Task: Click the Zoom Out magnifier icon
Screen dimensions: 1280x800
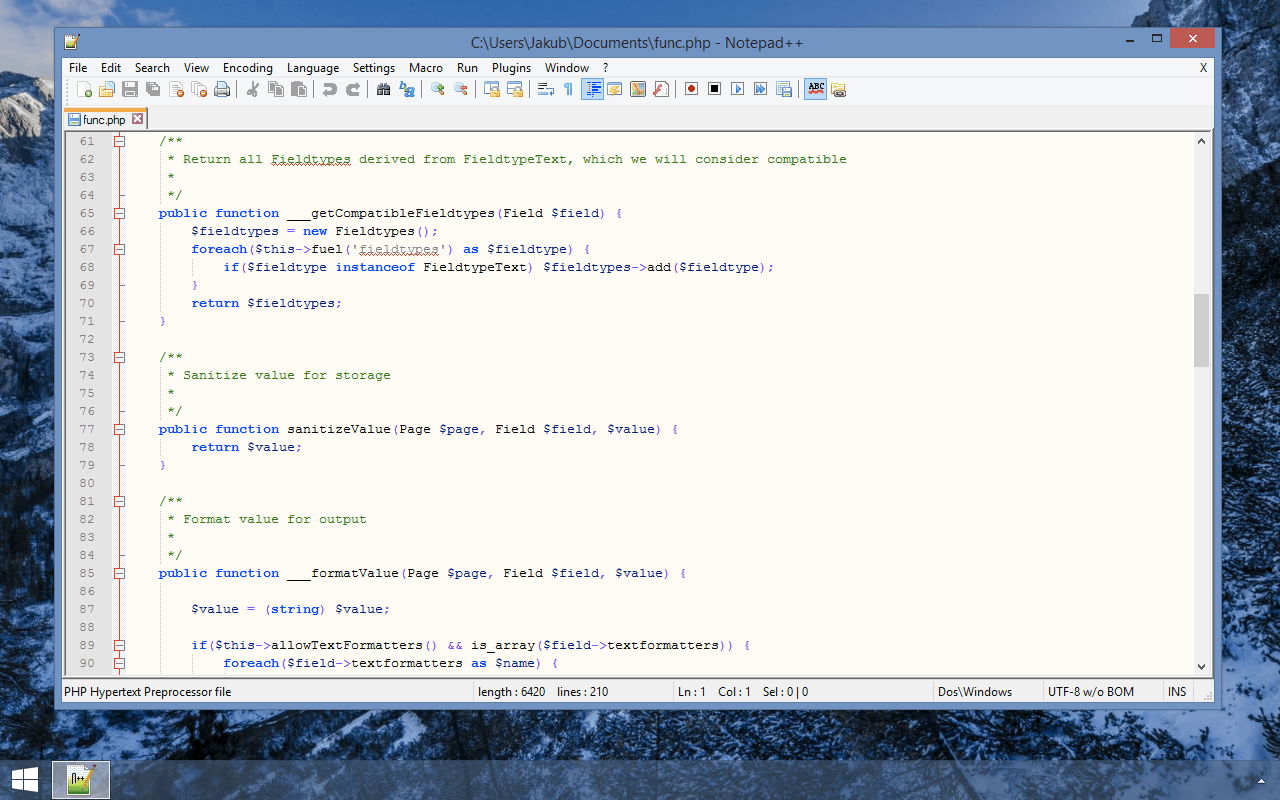Action: (x=460, y=89)
